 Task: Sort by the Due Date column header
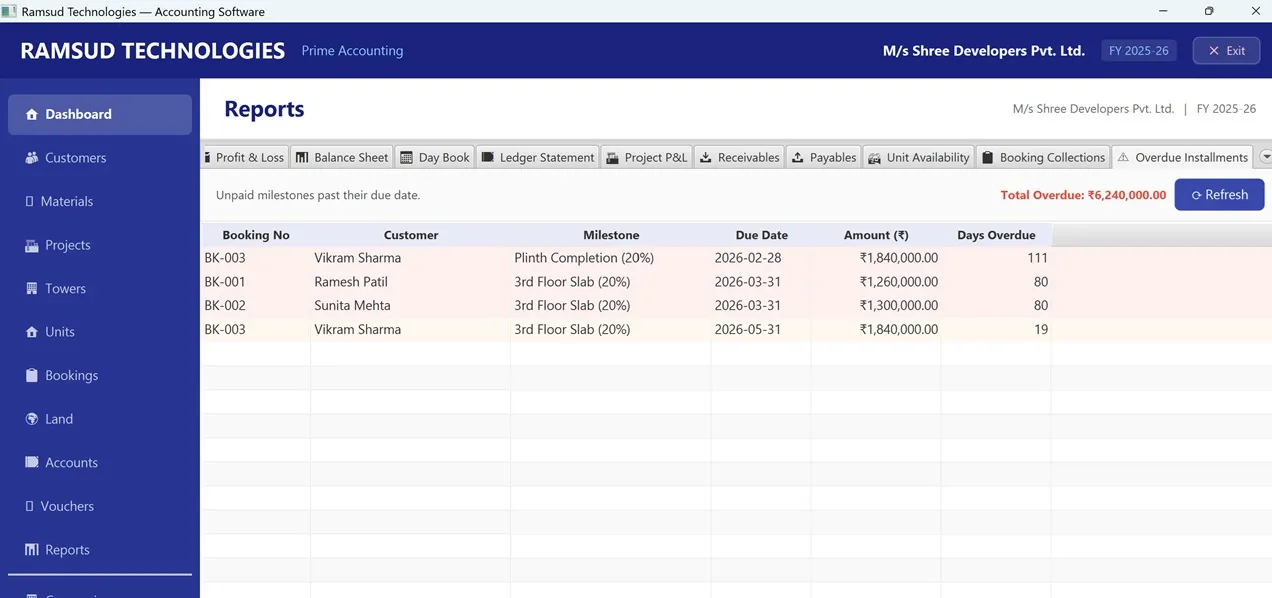coord(761,235)
